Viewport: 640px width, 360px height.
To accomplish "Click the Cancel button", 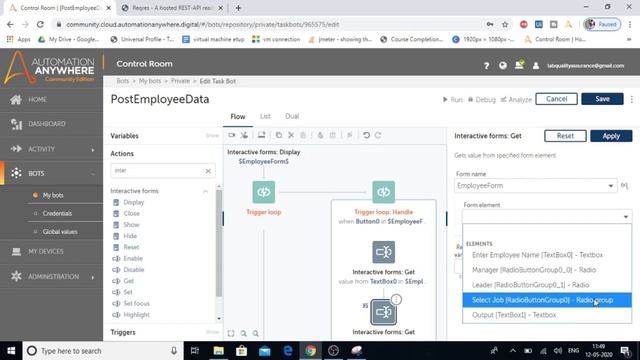I will pyautogui.click(x=556, y=99).
